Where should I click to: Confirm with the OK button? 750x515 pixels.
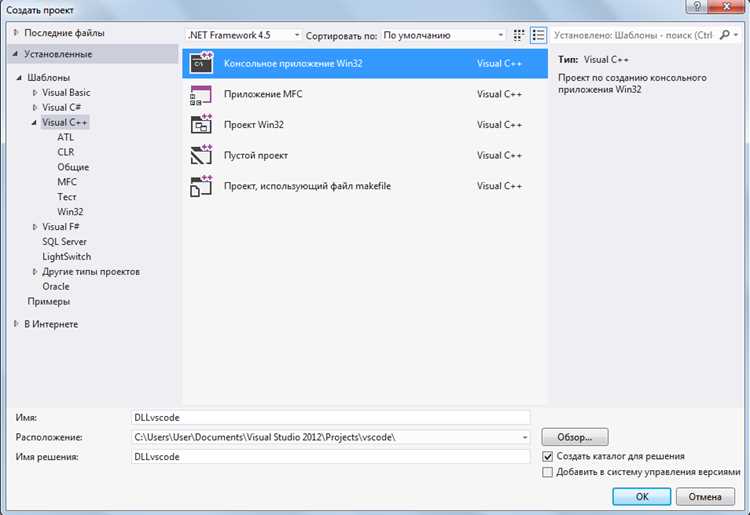coord(641,497)
